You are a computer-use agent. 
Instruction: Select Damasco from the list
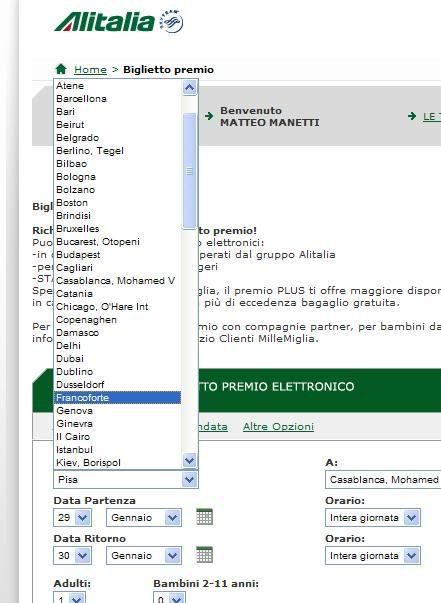(x=118, y=333)
